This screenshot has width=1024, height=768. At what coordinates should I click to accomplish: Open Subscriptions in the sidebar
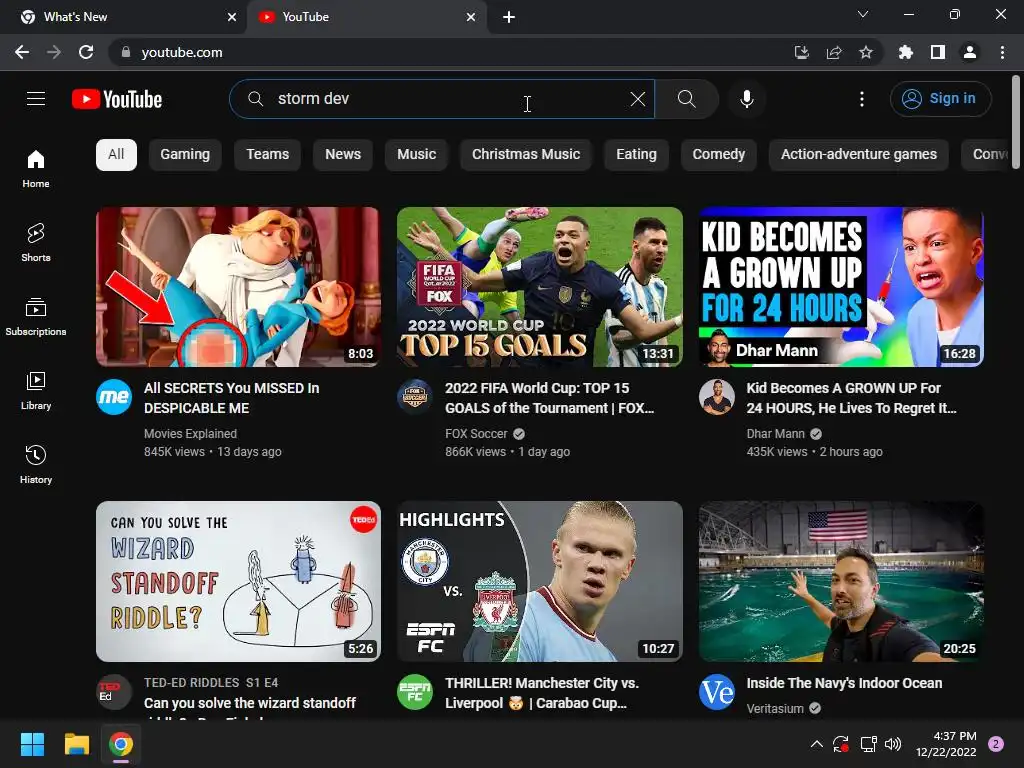[36, 317]
